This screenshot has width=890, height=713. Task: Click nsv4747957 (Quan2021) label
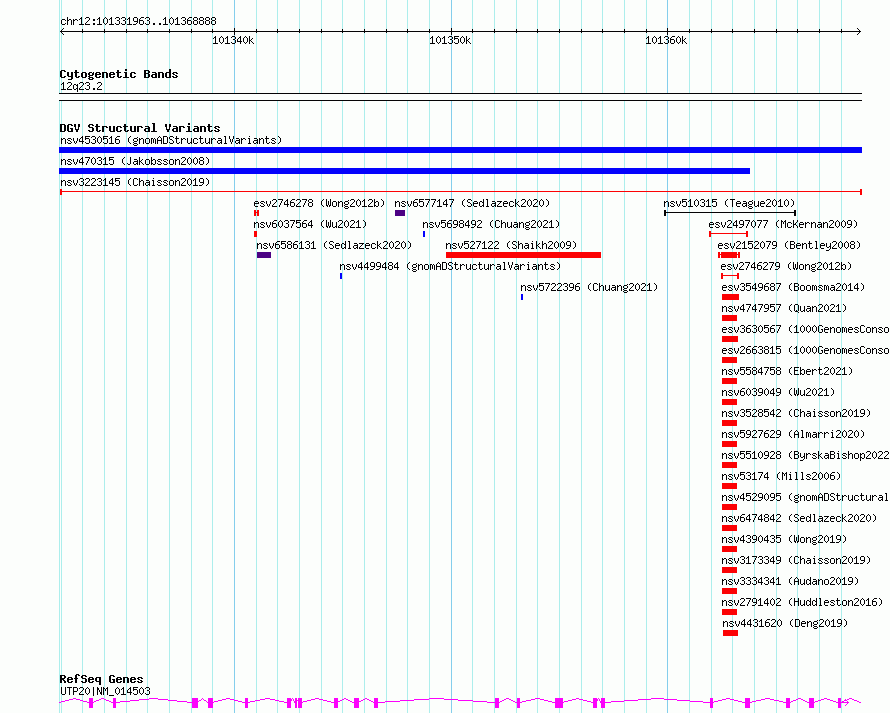[x=784, y=308]
